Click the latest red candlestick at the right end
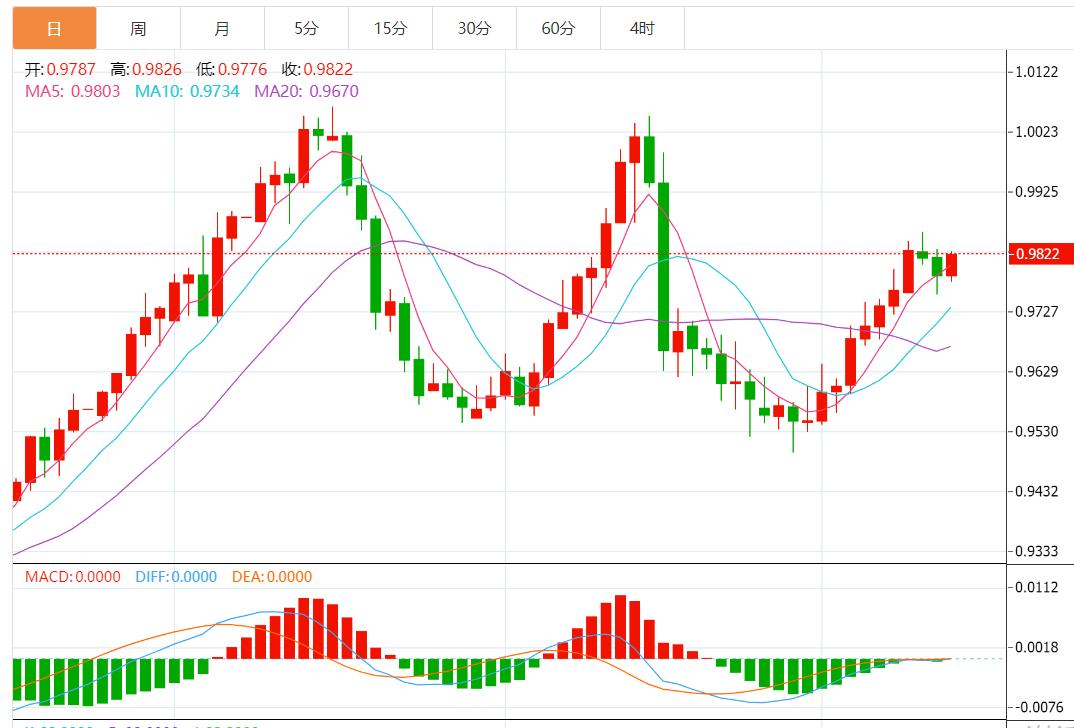This screenshot has width=1074, height=728. pyautogui.click(x=951, y=265)
